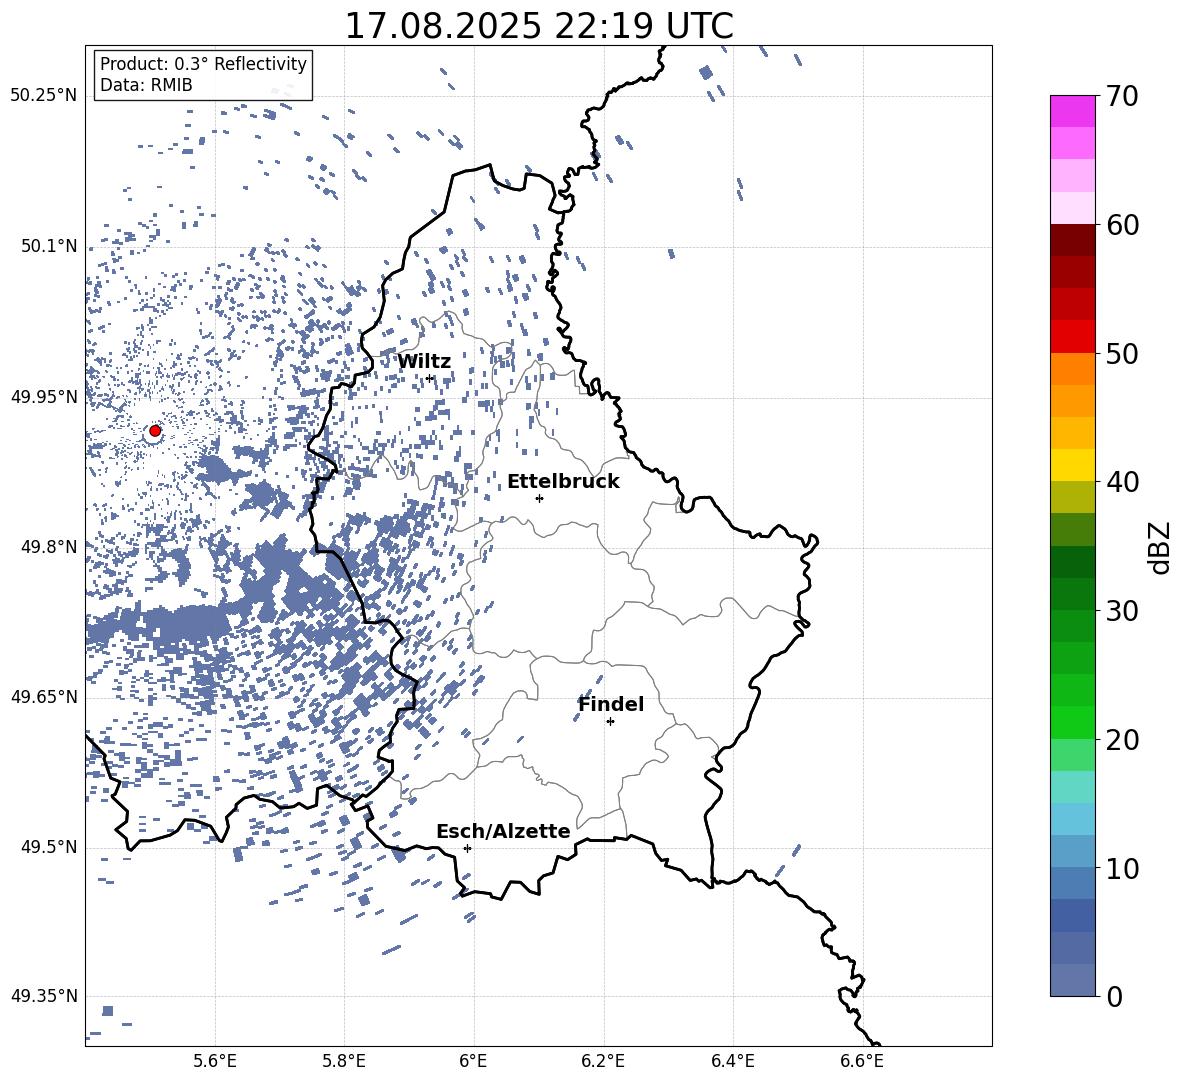The image size is (1184, 1081).
Task: Click the colorbar tick label 0
Action: click(1114, 996)
